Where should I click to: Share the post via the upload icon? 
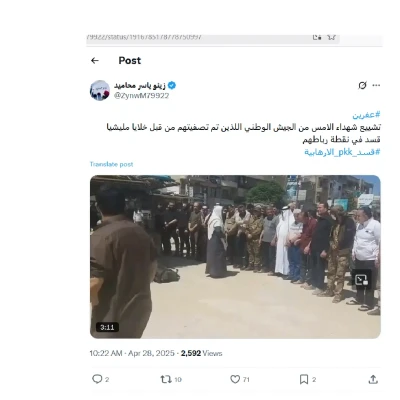373,379
